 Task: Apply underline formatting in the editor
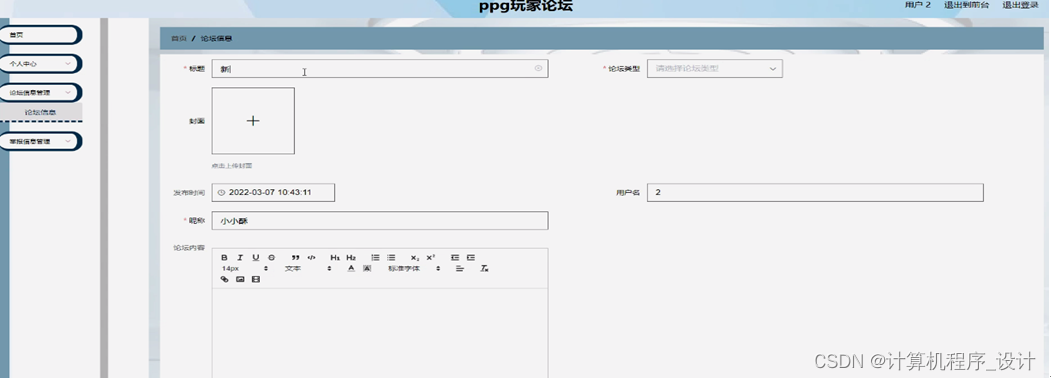(255, 257)
